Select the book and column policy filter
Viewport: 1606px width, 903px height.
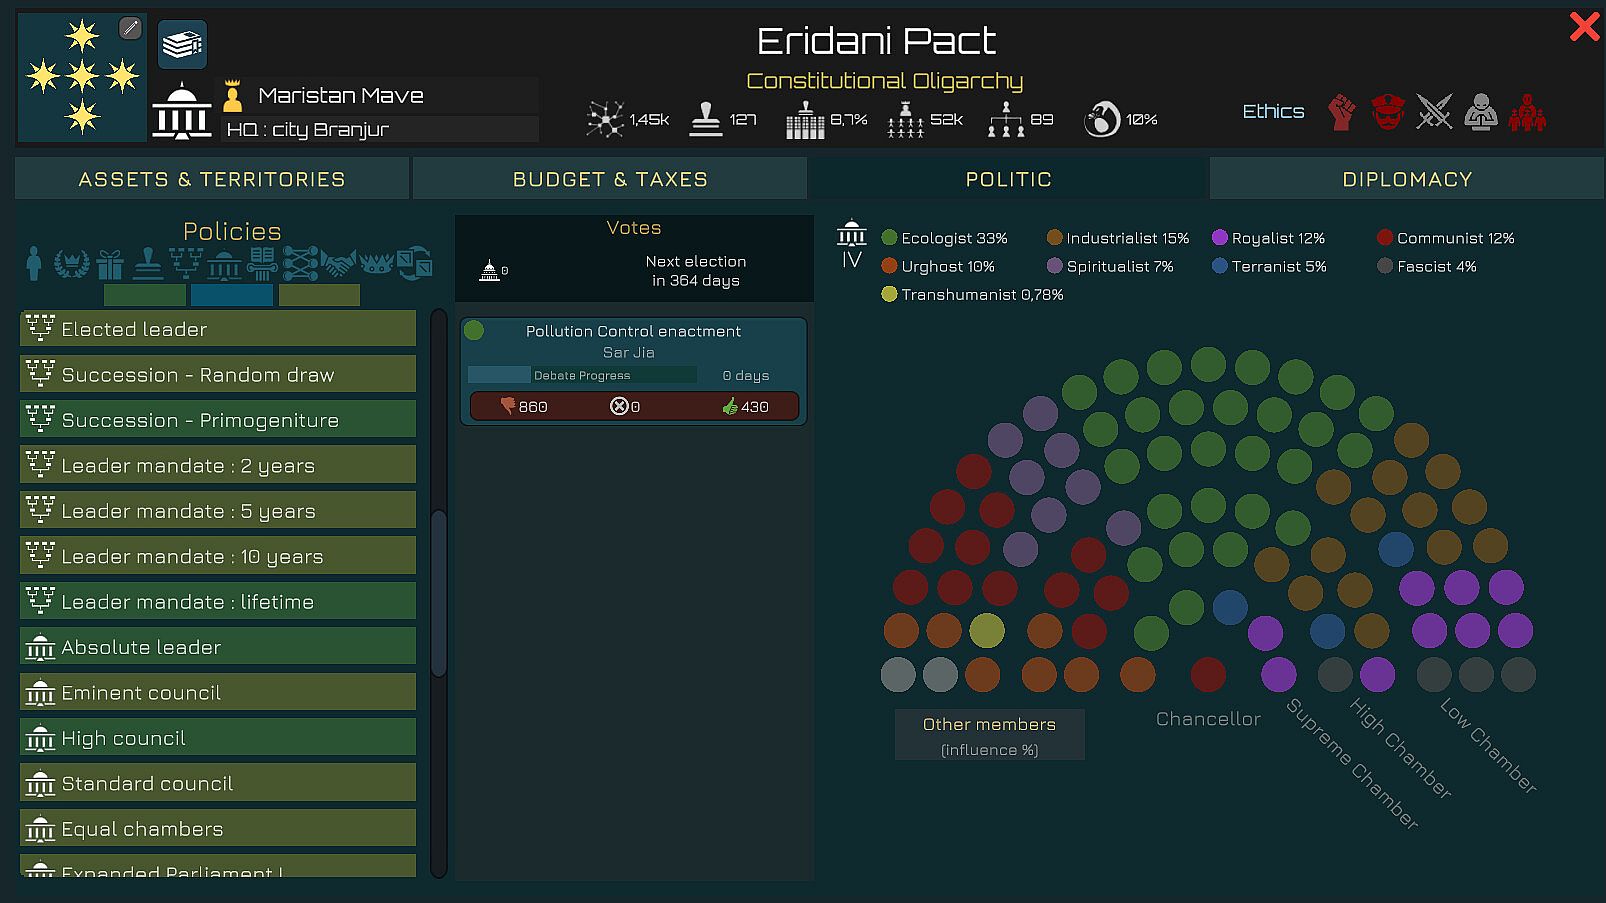pos(262,264)
